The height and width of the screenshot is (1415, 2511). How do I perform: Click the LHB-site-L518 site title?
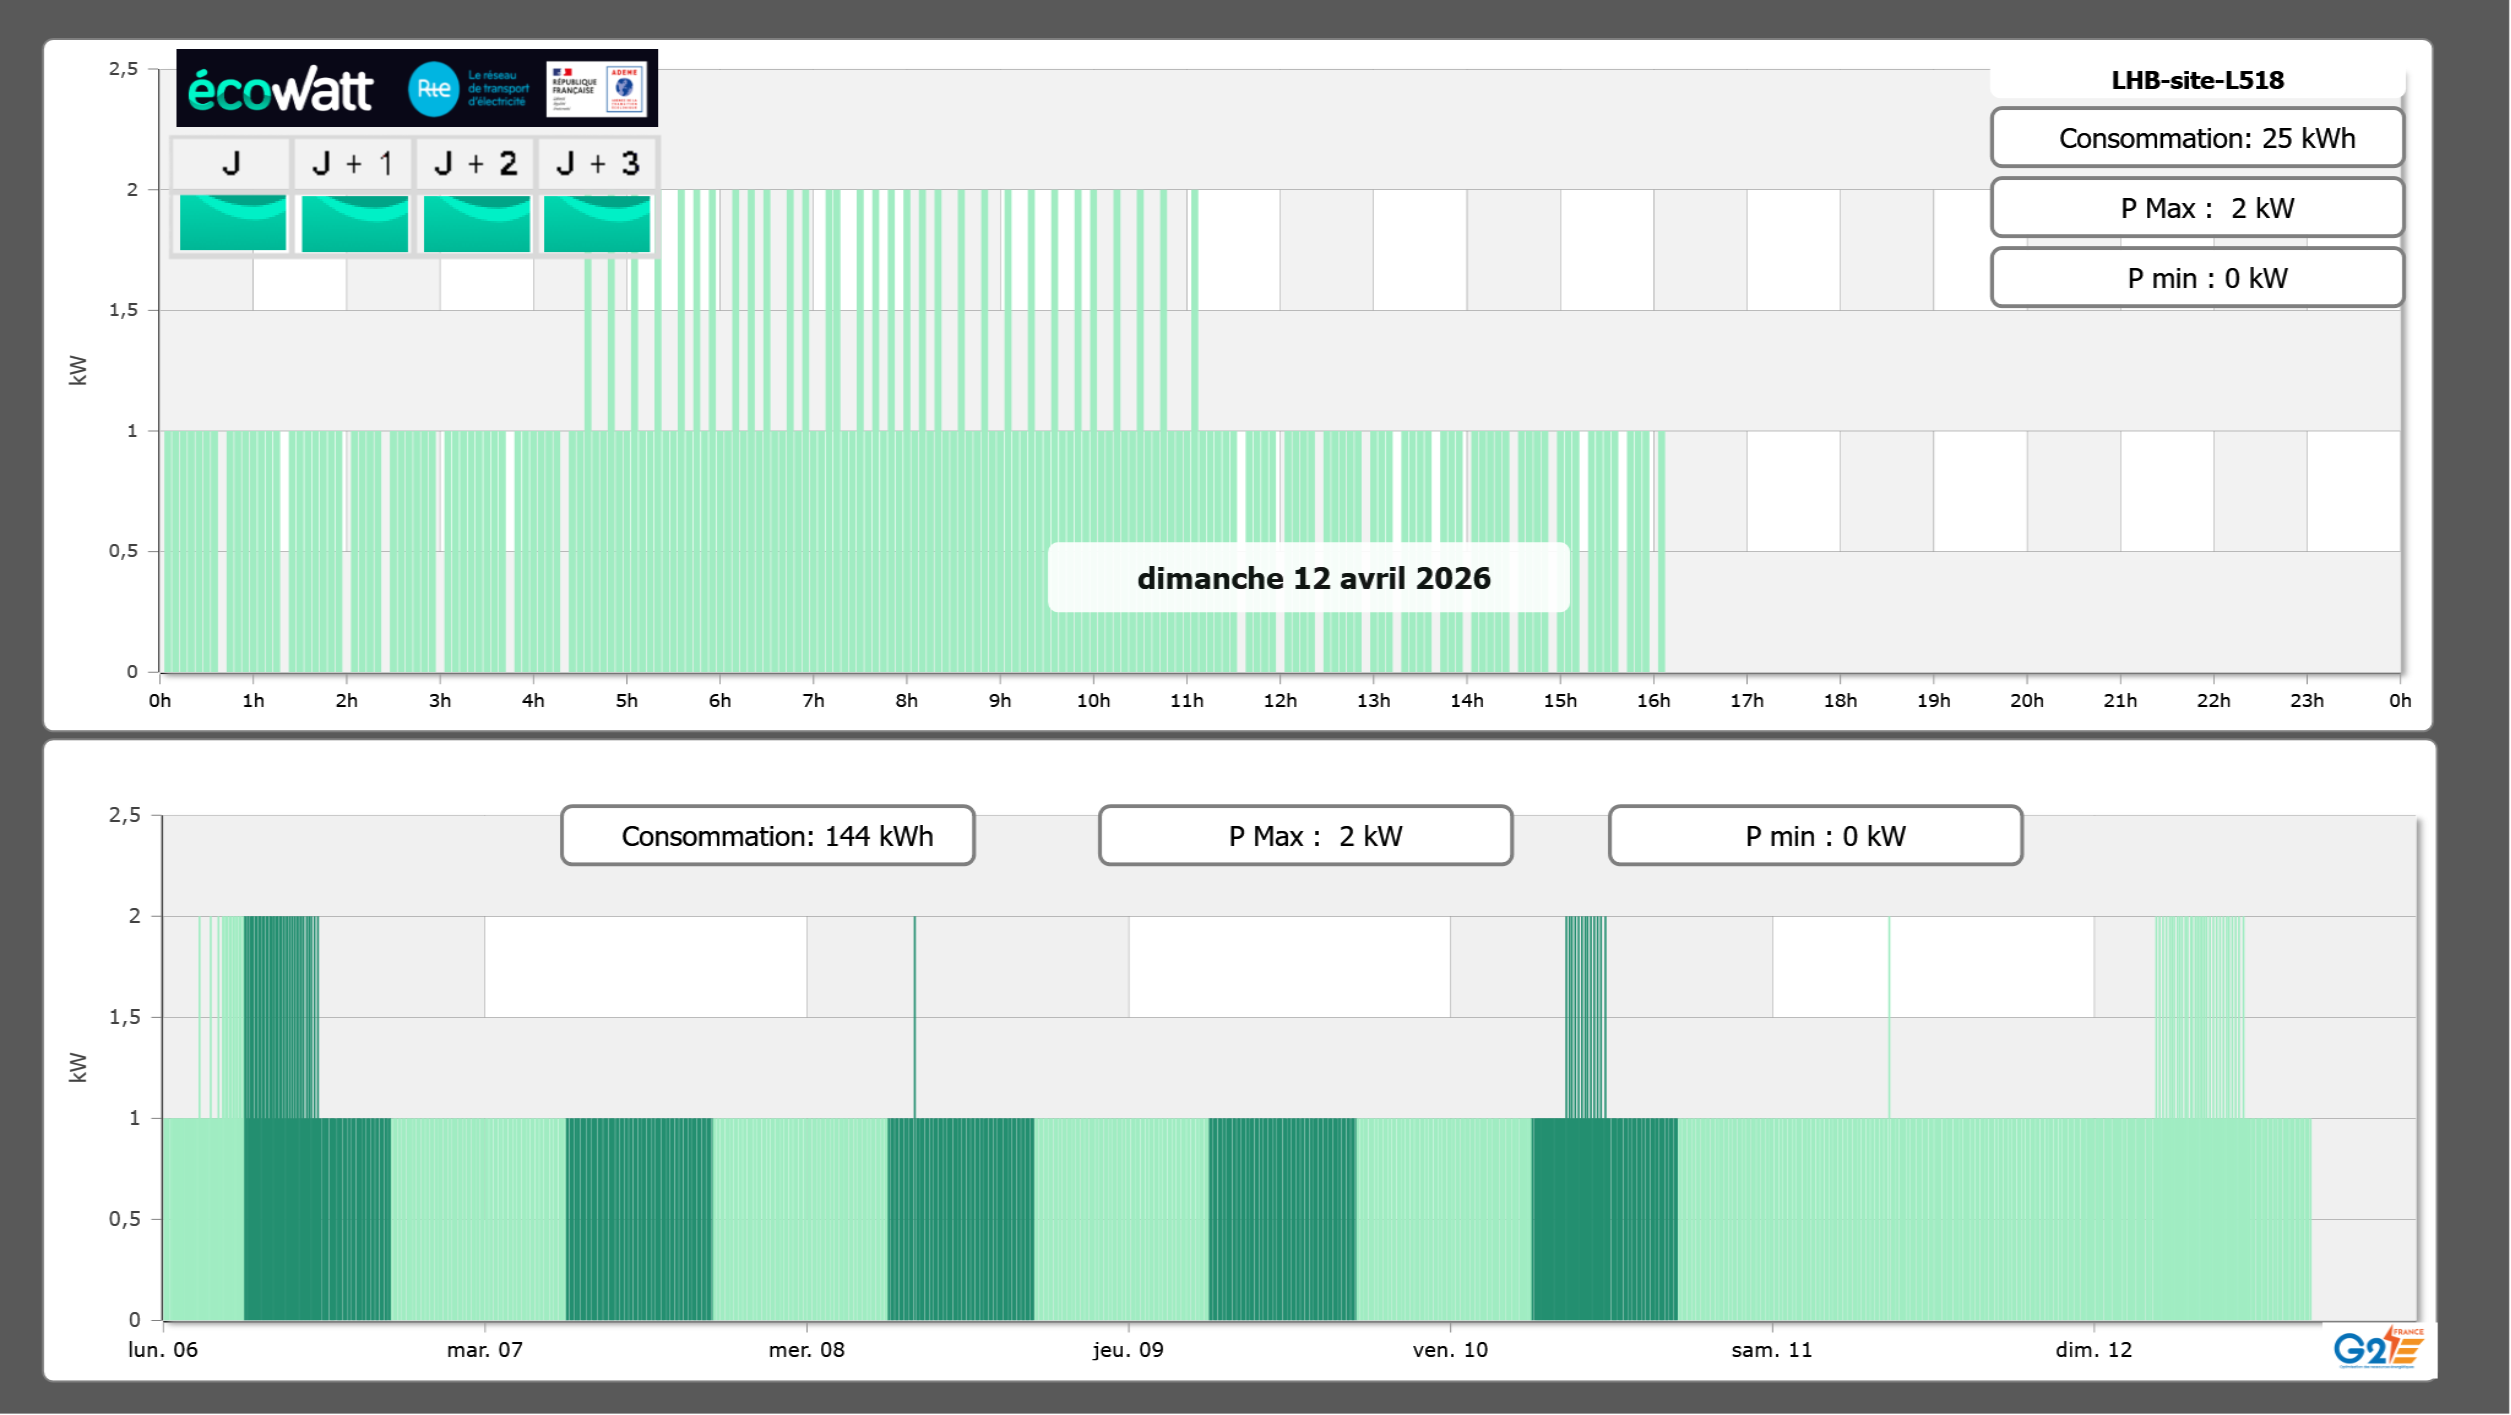click(2197, 80)
